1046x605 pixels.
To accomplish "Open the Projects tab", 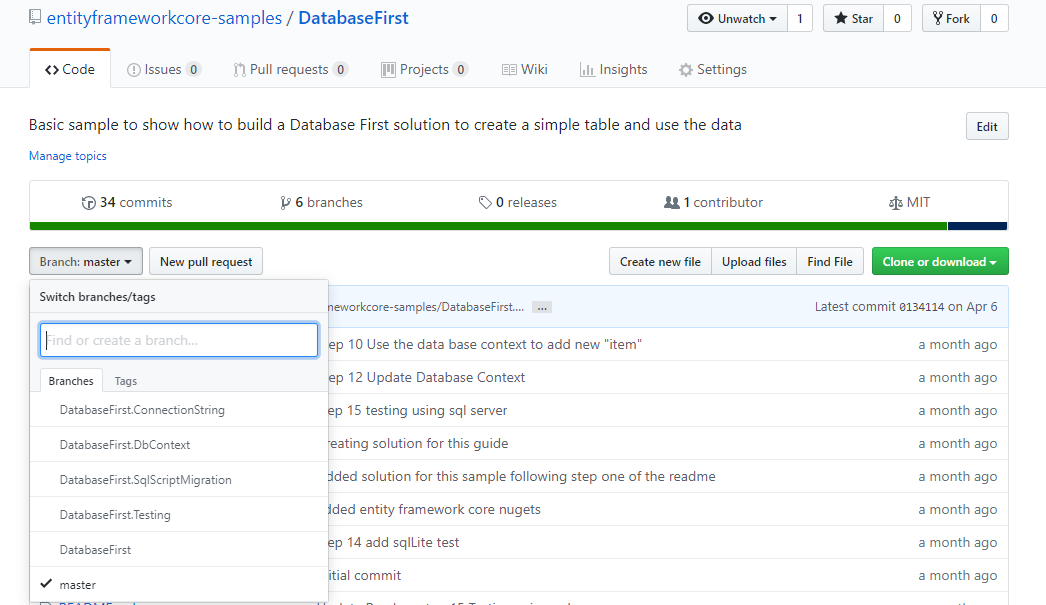I will point(424,69).
